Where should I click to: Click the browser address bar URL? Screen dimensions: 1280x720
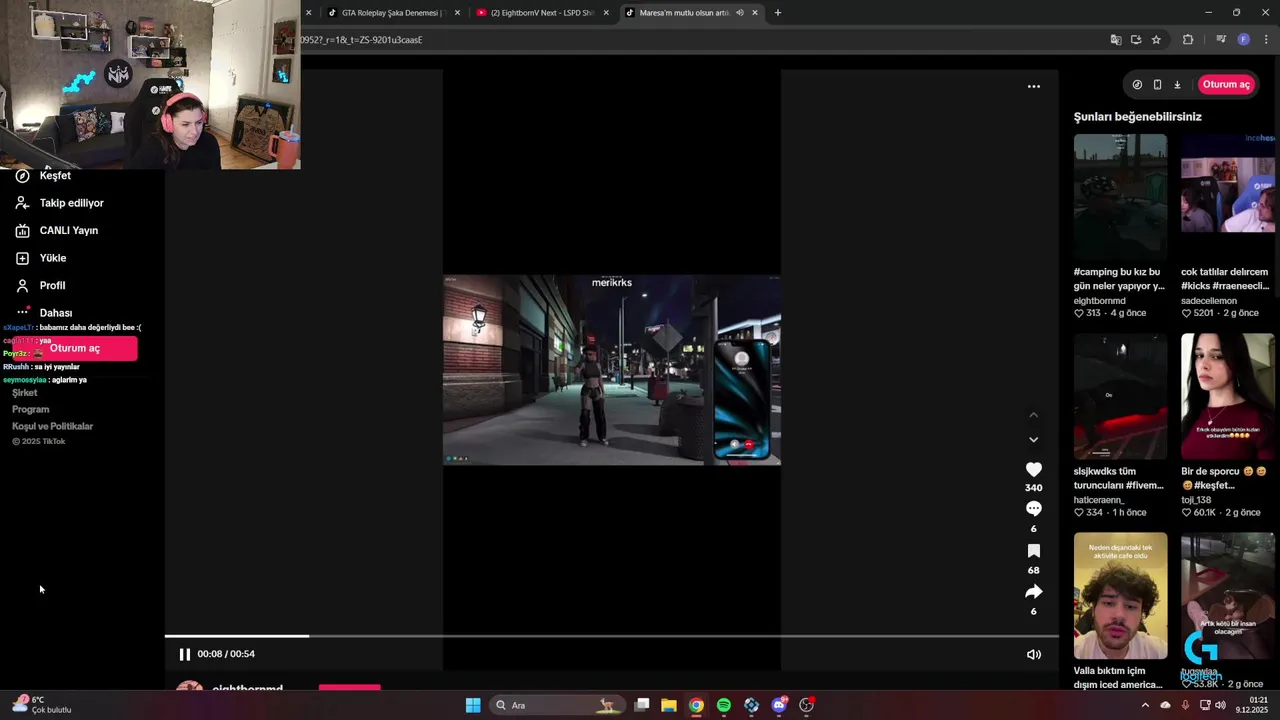click(361, 40)
